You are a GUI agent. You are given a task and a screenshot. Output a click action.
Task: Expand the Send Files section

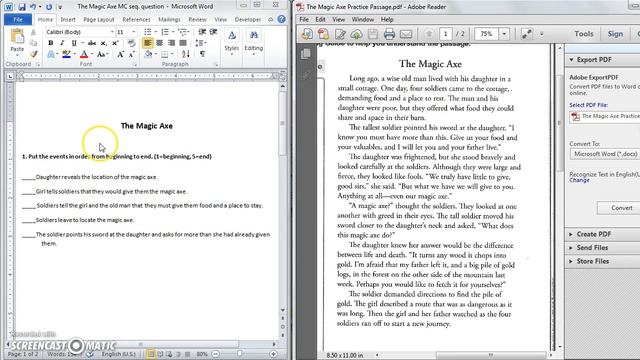click(592, 248)
